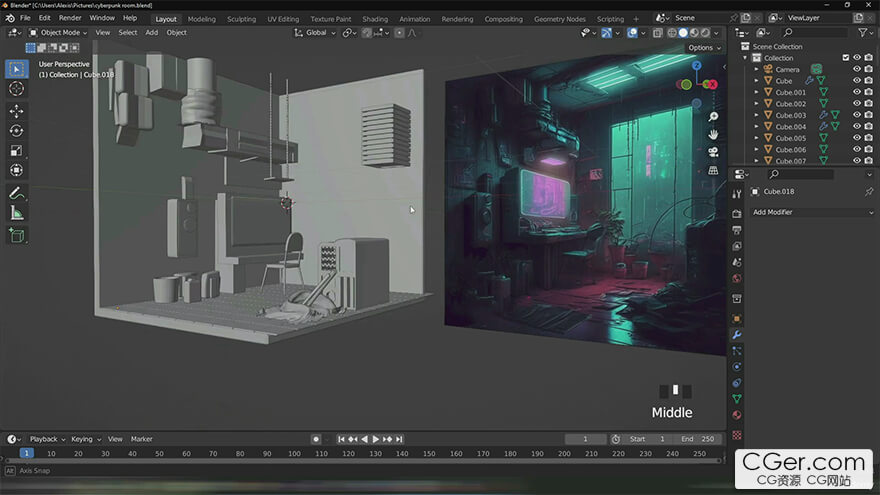The width and height of the screenshot is (880, 495).
Task: Select the Cursor tool
Action: 16,89
